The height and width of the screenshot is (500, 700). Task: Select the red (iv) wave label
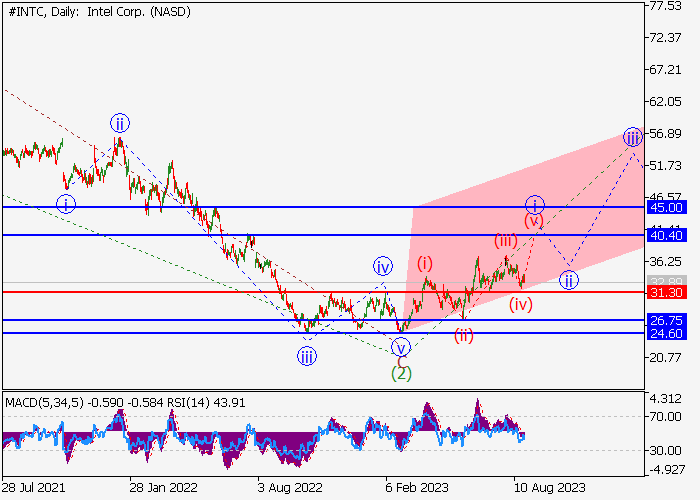coord(521,305)
